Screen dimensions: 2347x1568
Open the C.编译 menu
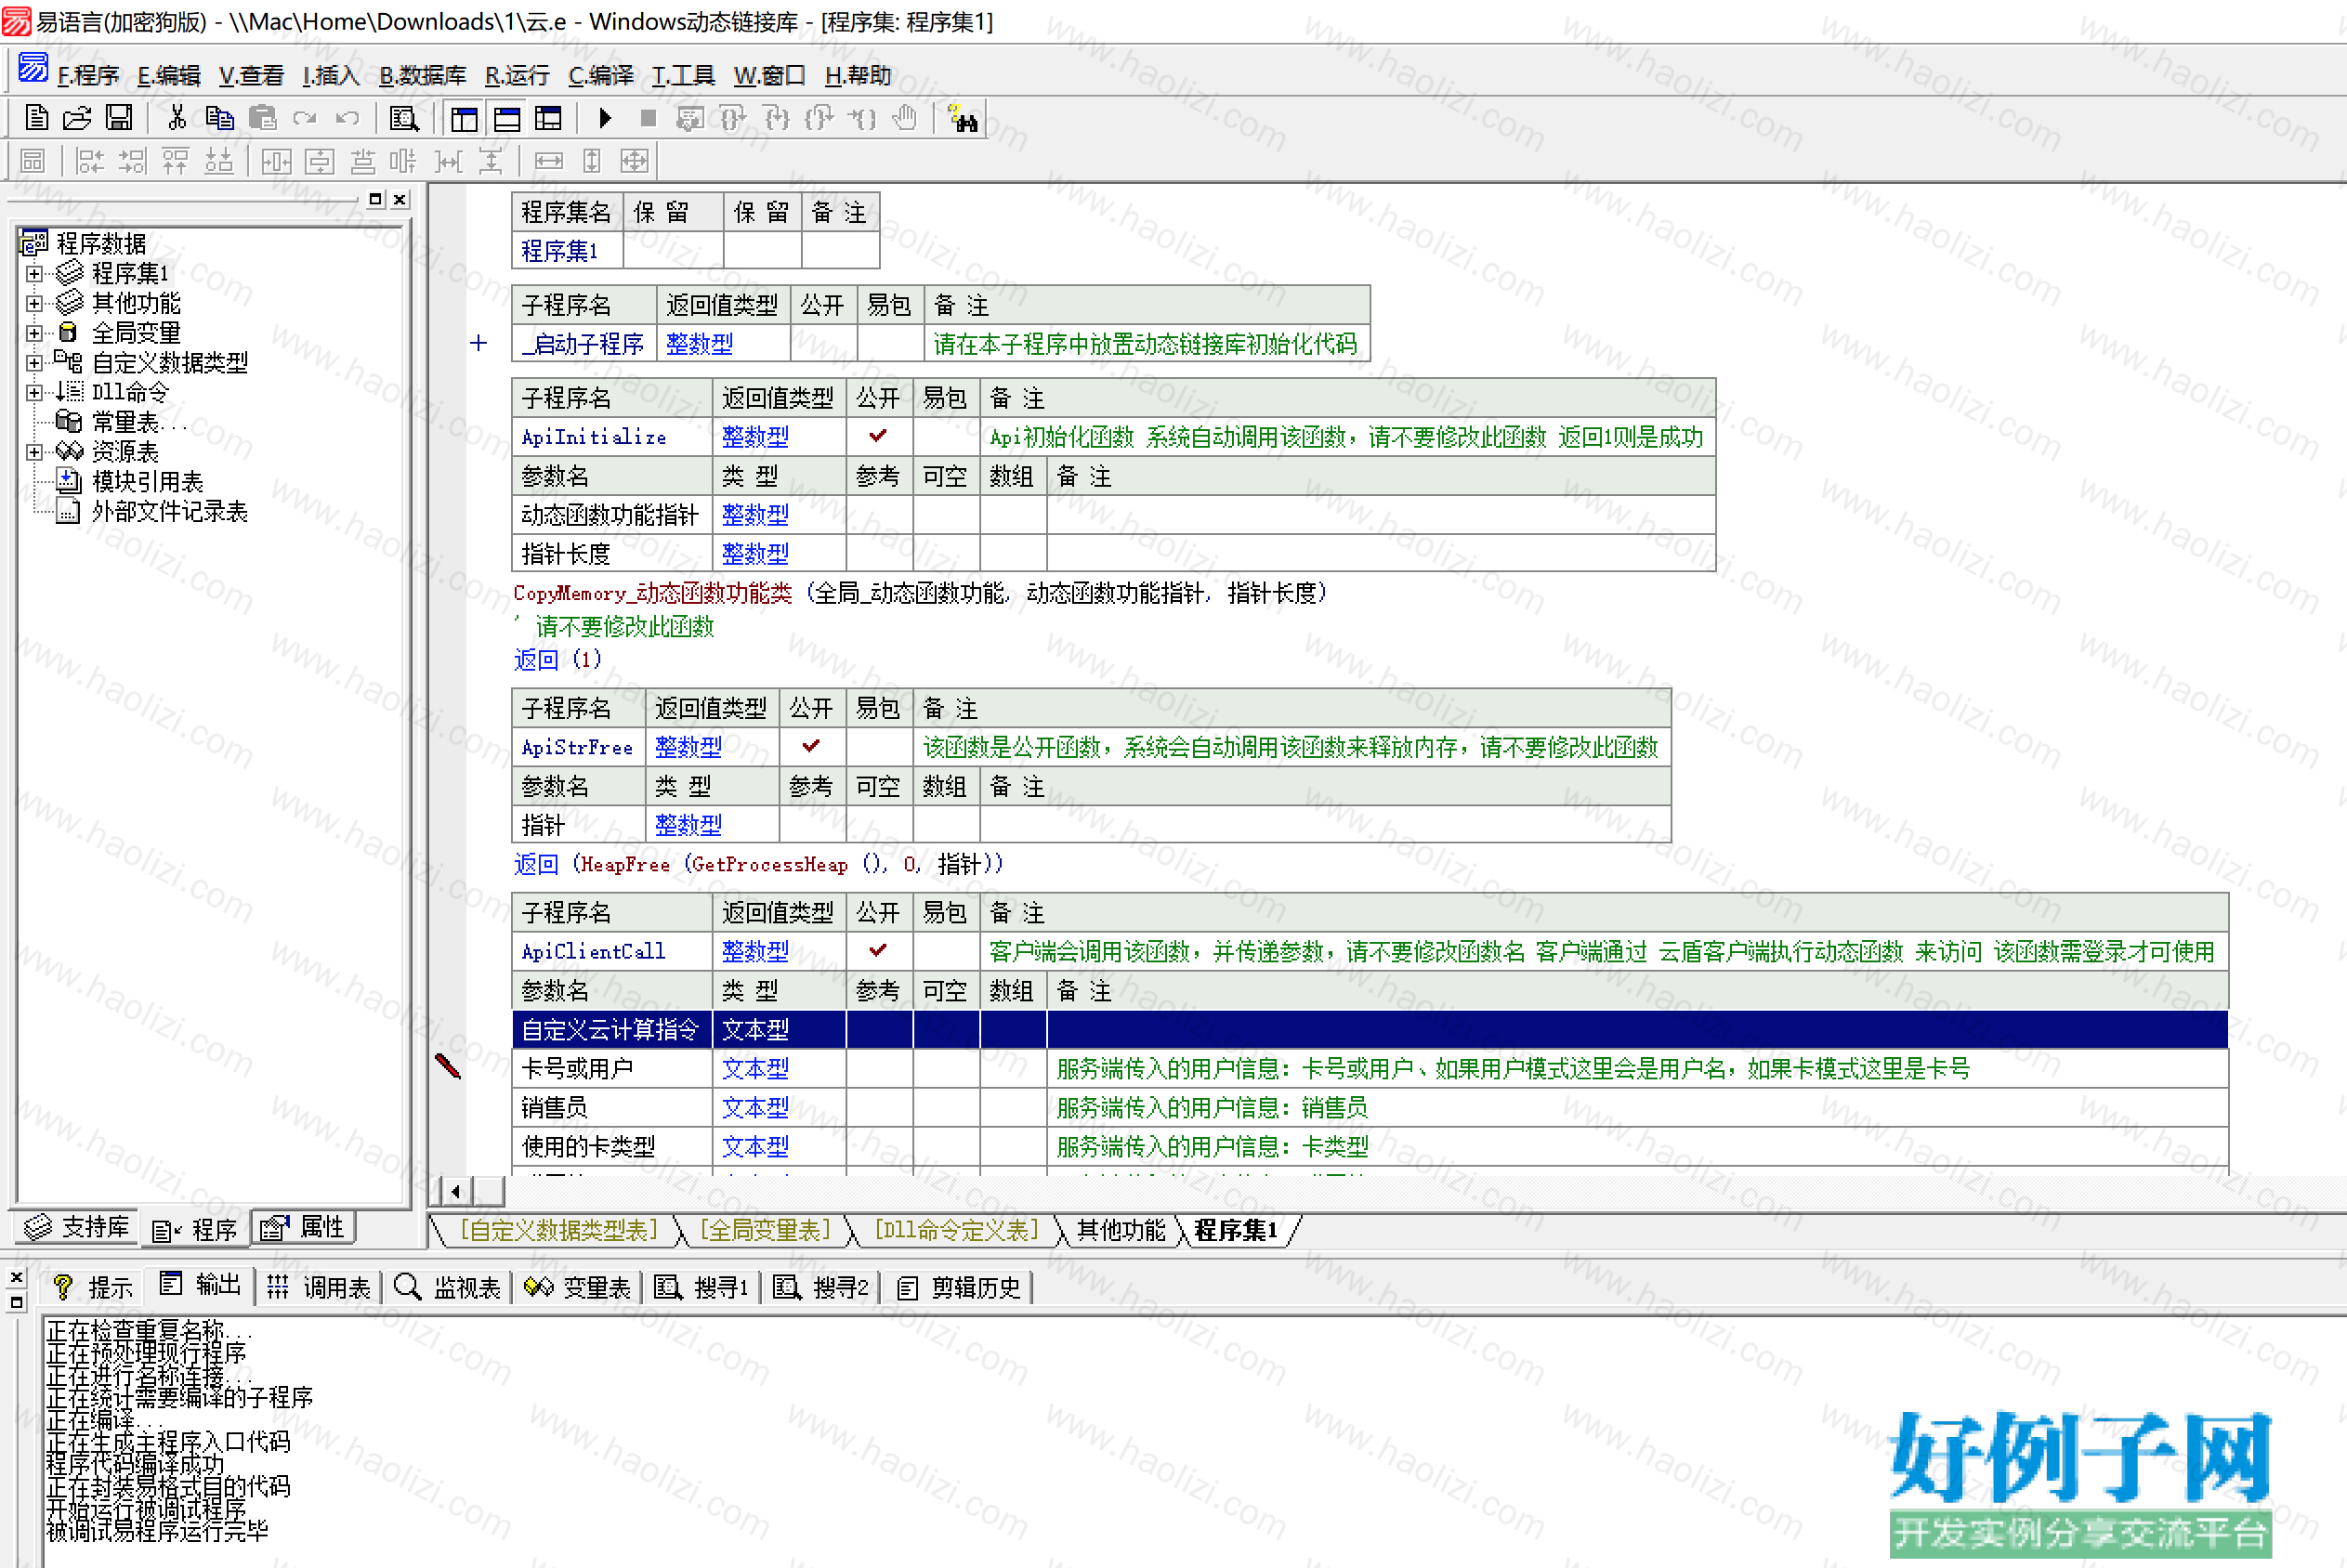601,75
